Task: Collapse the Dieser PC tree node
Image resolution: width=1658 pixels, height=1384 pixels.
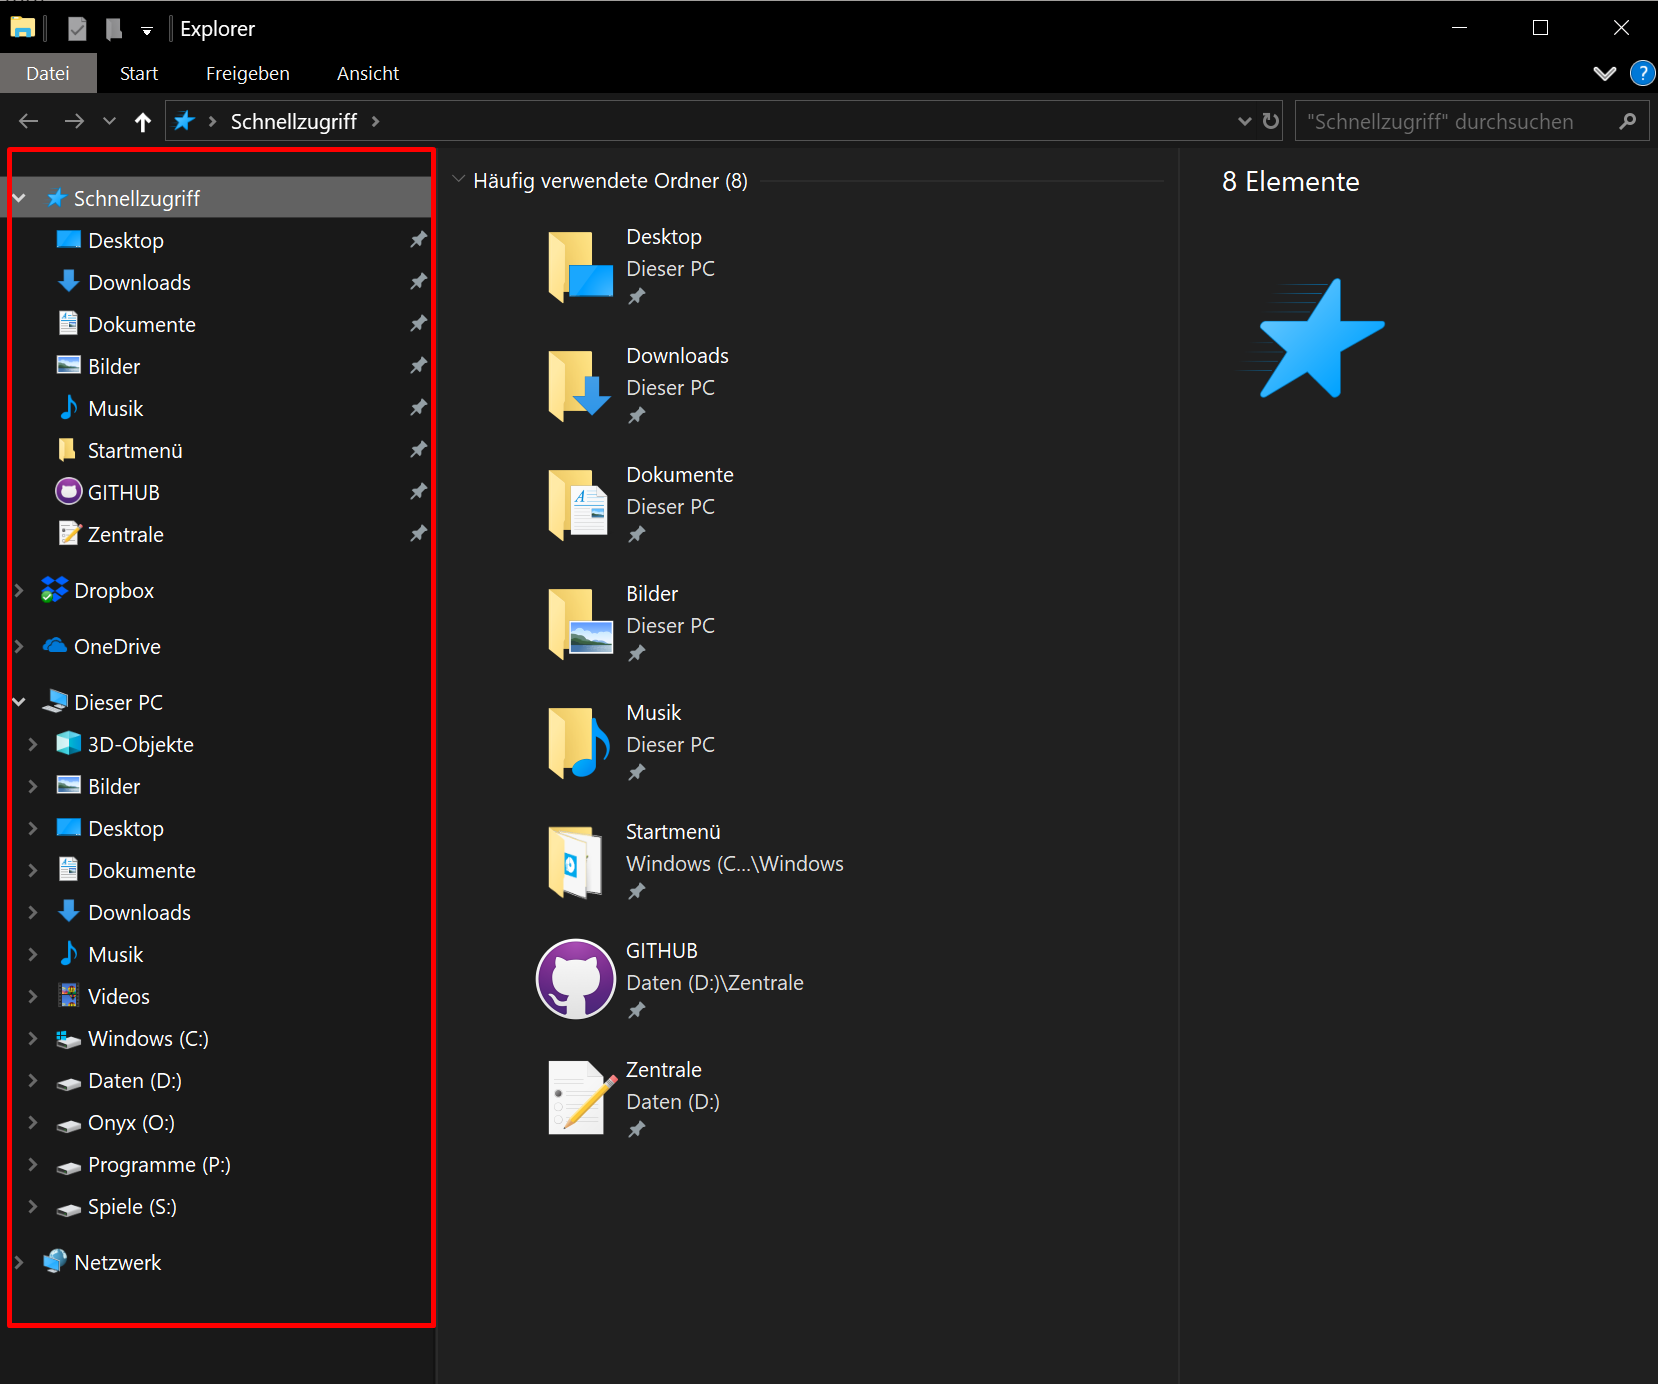Action: pos(18,701)
